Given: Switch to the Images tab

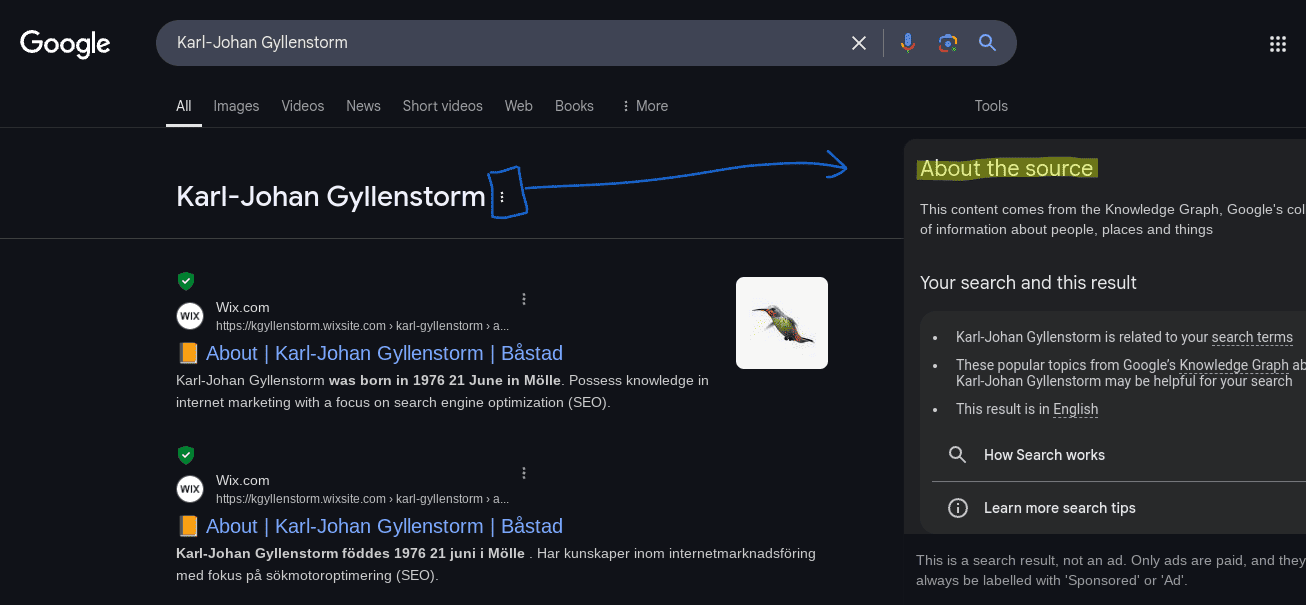Looking at the screenshot, I should pos(236,106).
